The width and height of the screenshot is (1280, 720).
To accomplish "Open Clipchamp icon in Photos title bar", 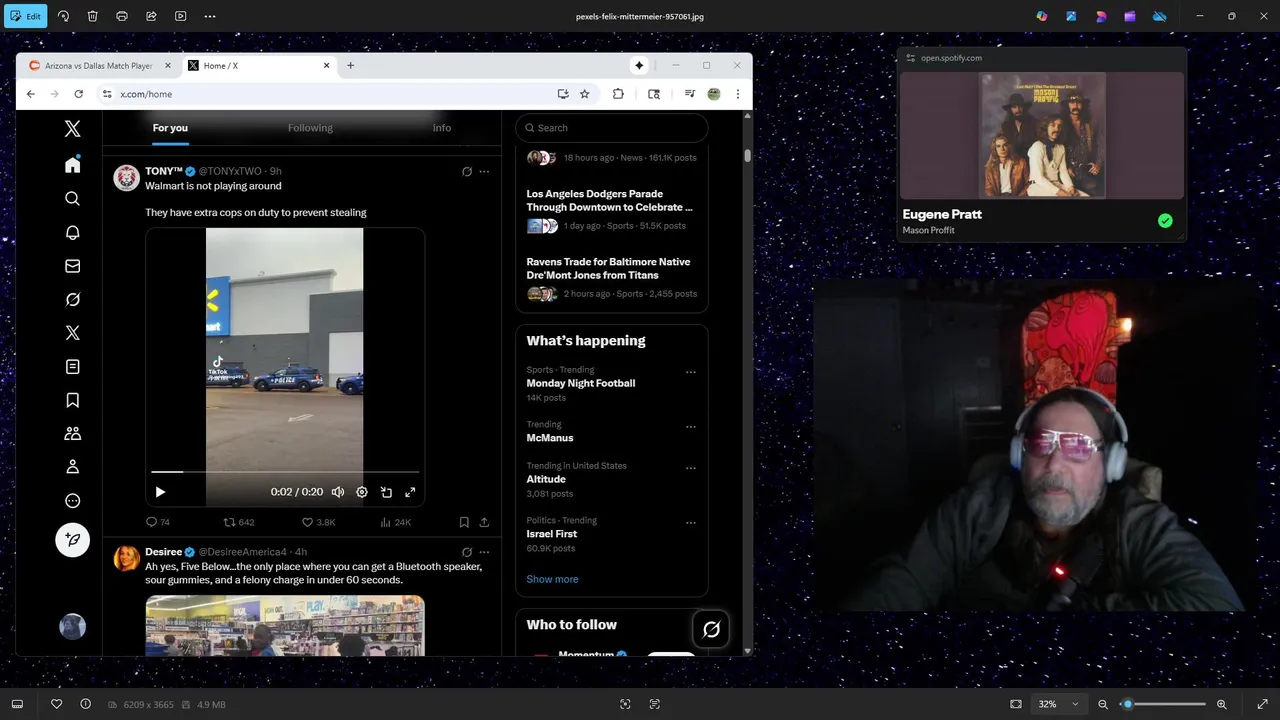I will [x=1130, y=16].
